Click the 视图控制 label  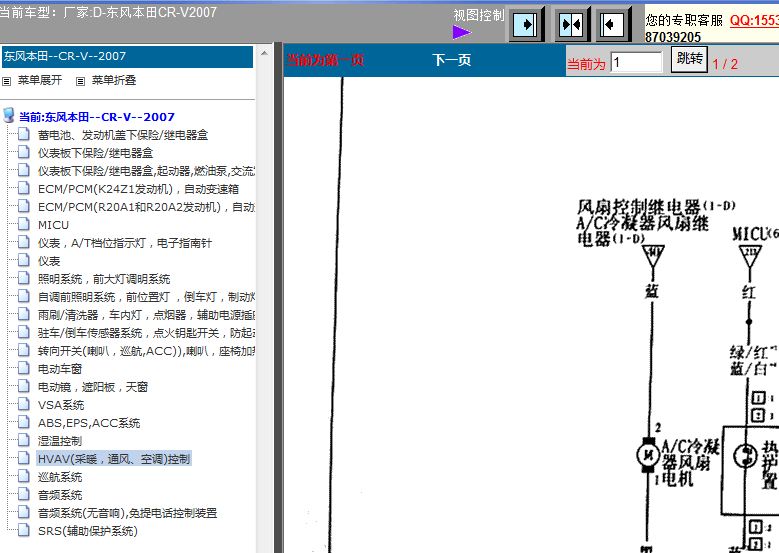[478, 15]
